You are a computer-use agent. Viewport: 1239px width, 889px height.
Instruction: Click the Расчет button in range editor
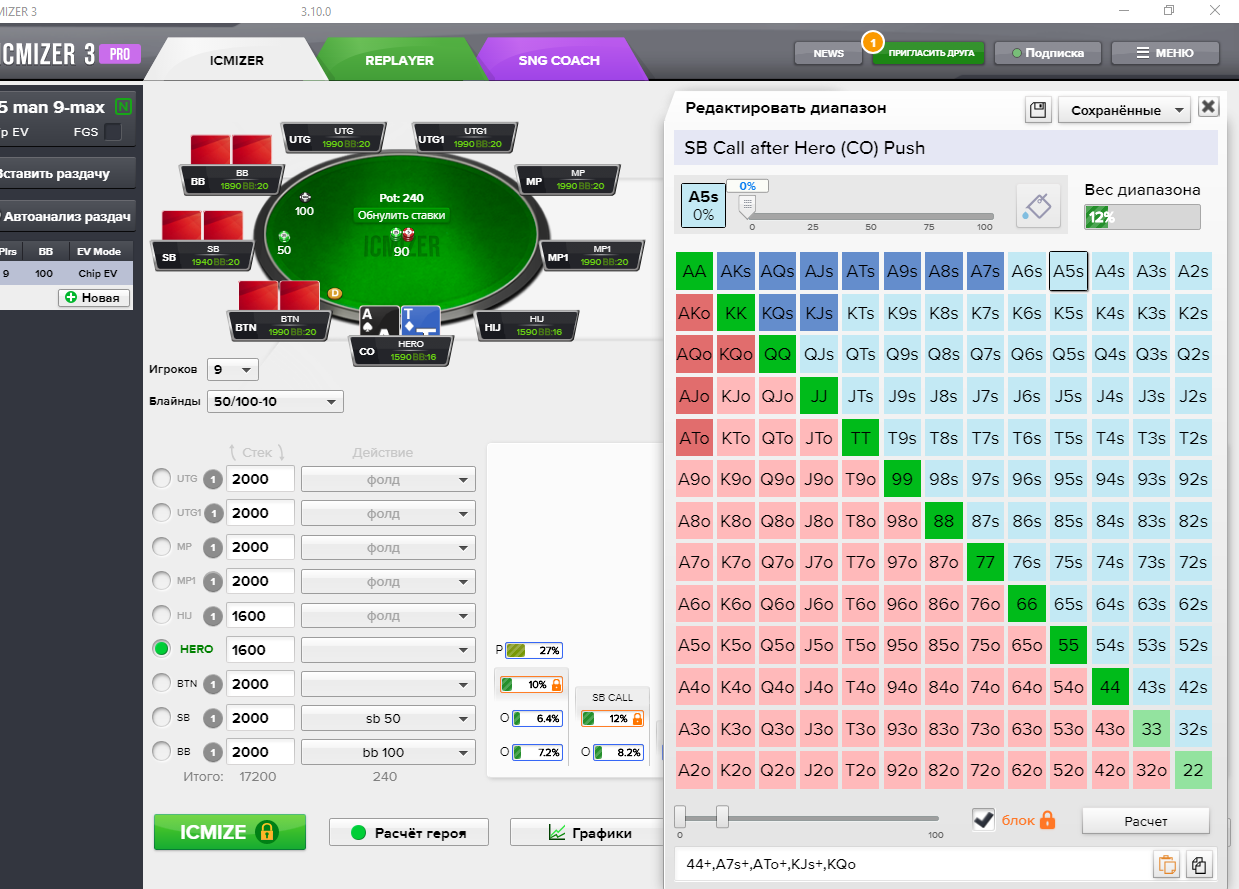point(1146,821)
